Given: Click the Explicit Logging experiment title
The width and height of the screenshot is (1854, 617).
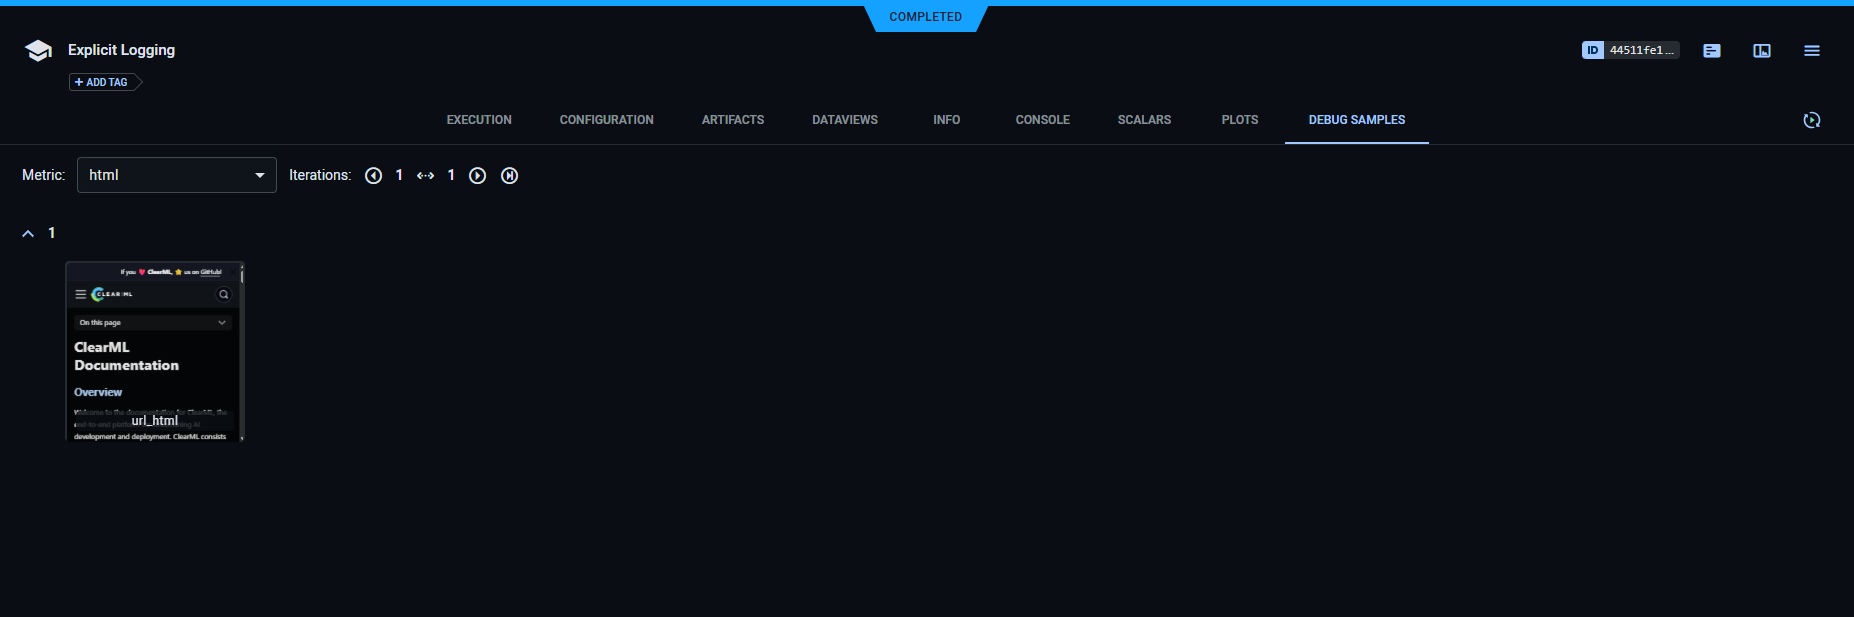Looking at the screenshot, I should 121,50.
